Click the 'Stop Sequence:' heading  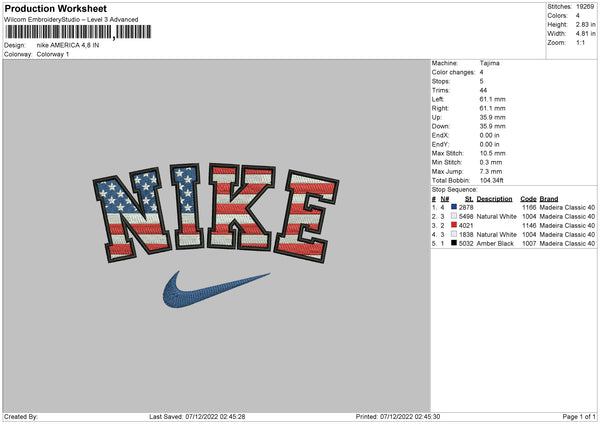point(455,189)
